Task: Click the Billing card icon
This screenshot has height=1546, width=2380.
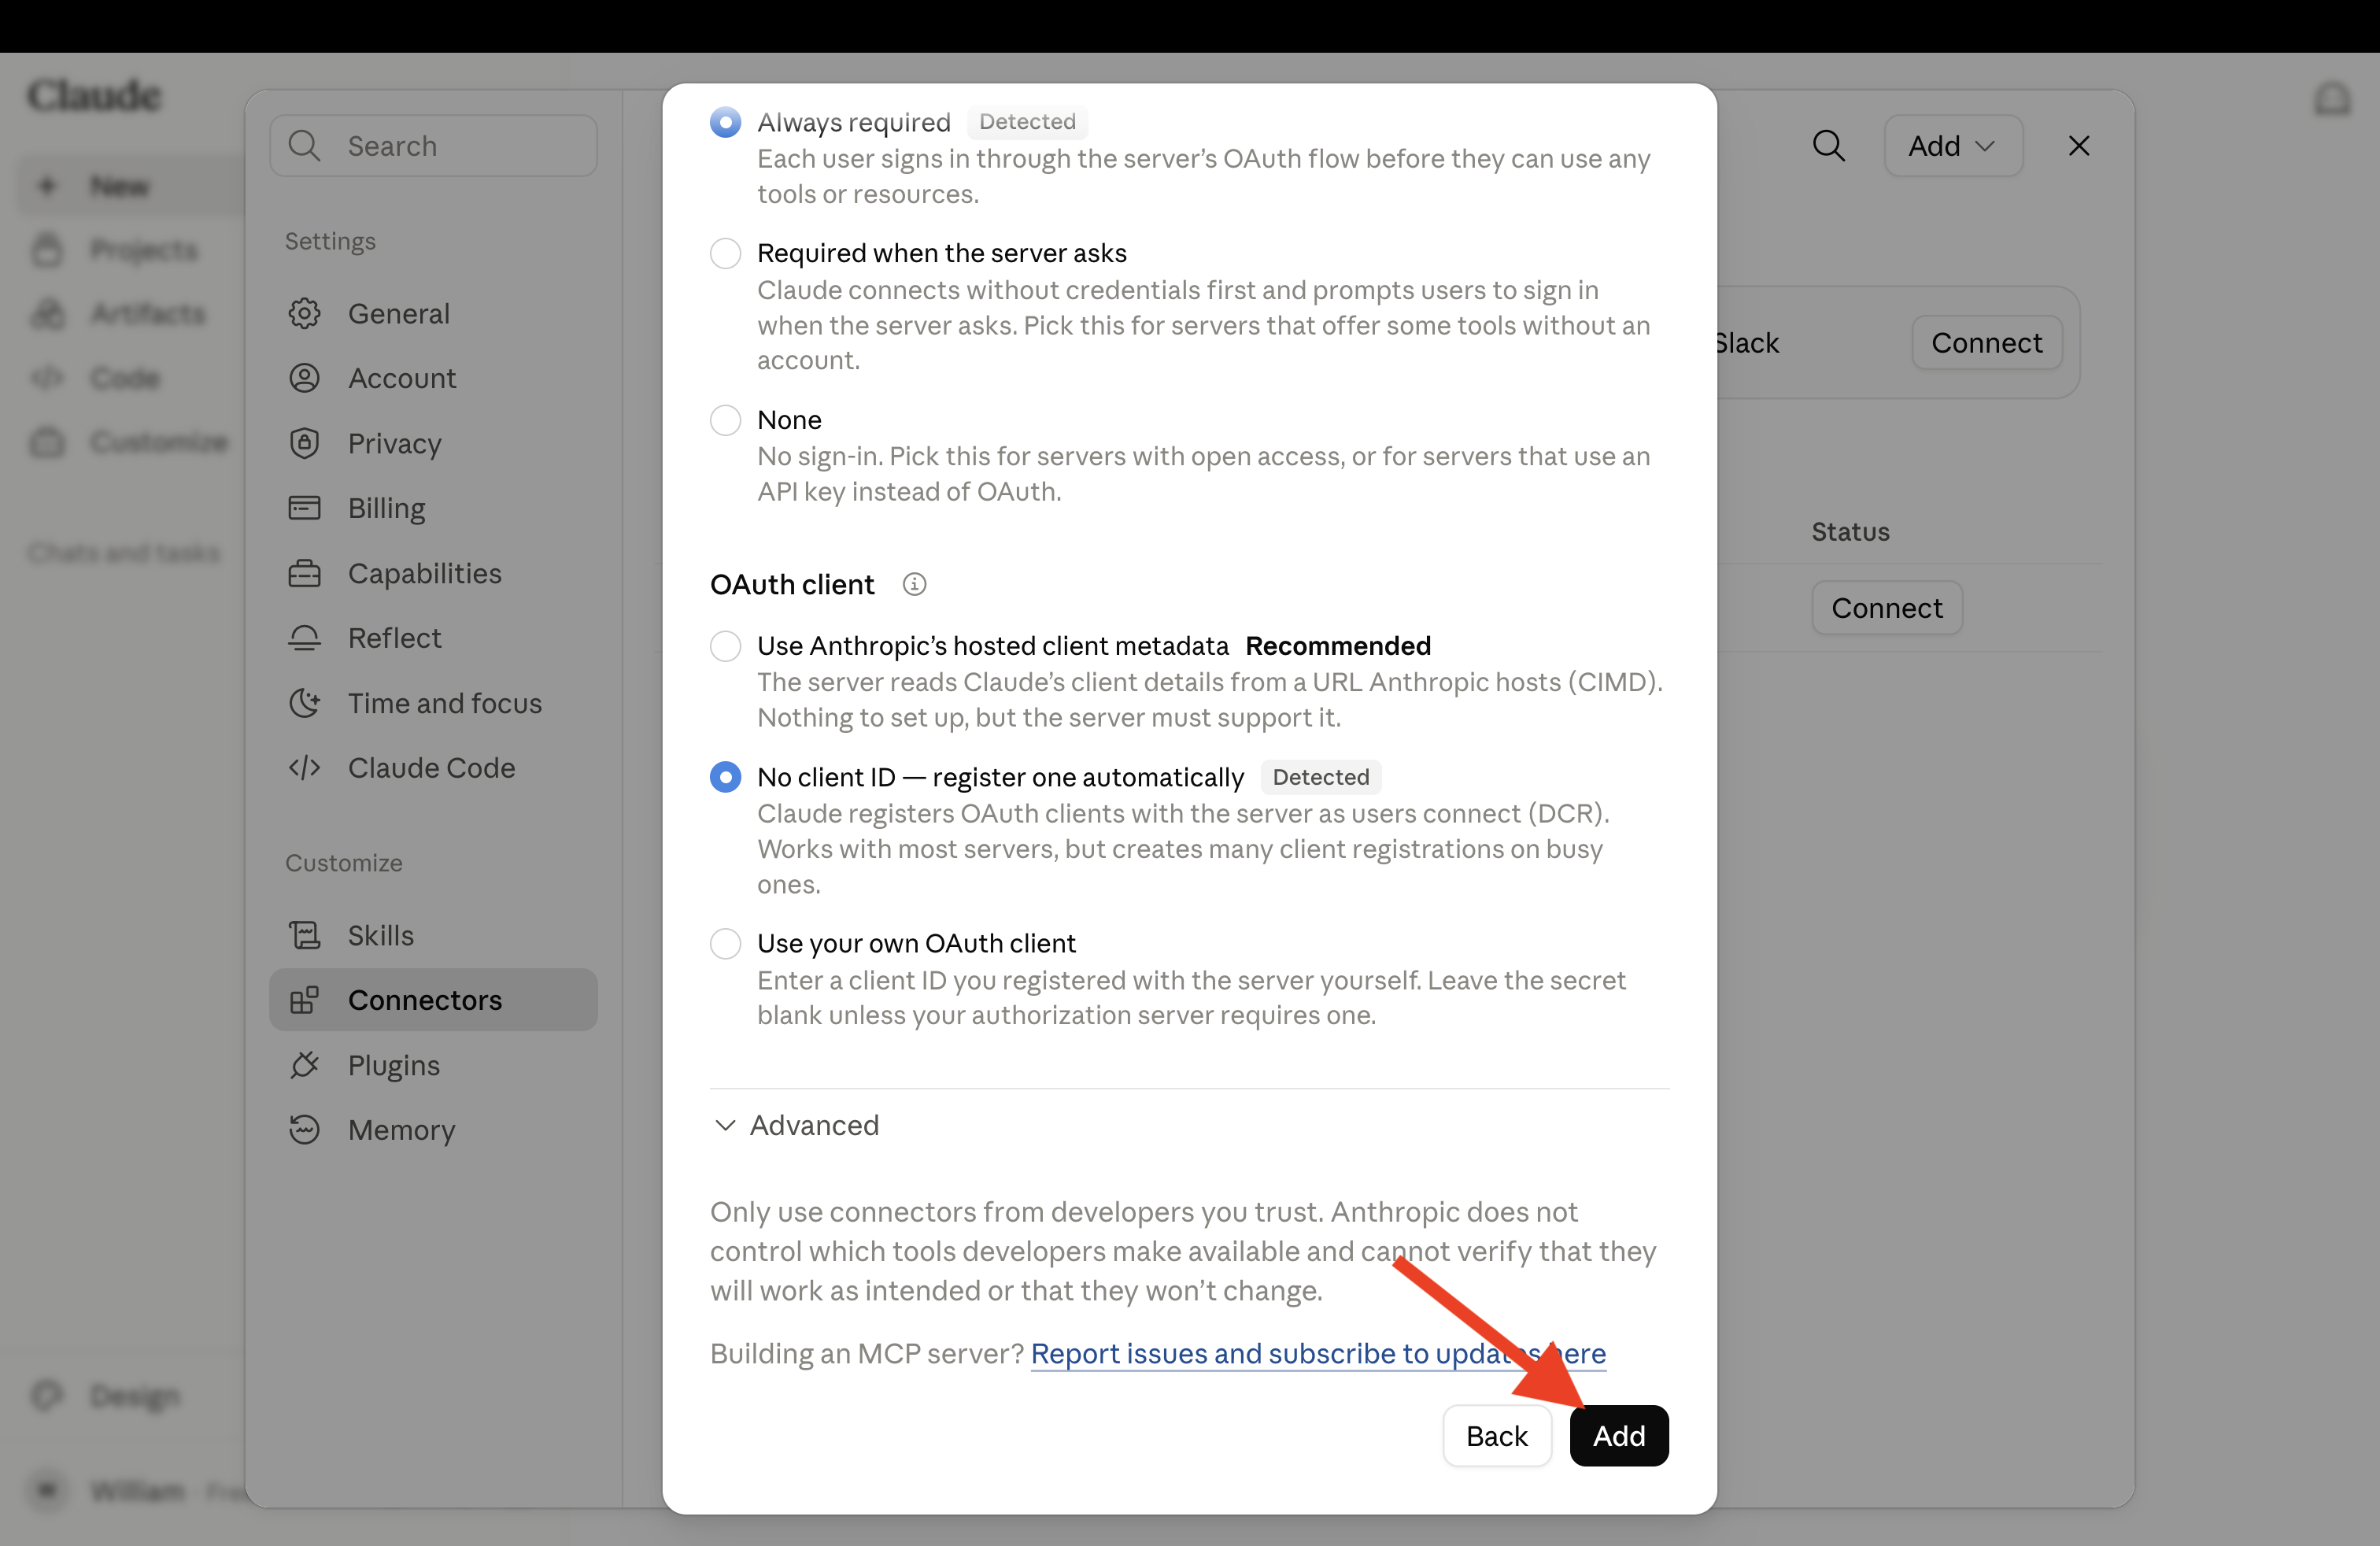Action: (304, 508)
